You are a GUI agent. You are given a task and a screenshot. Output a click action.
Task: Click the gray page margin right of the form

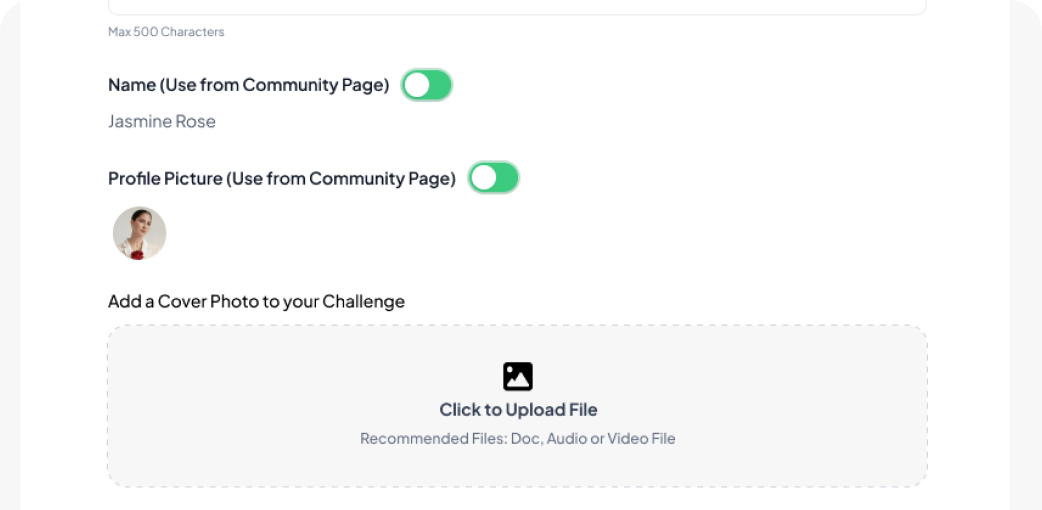[1025, 300]
